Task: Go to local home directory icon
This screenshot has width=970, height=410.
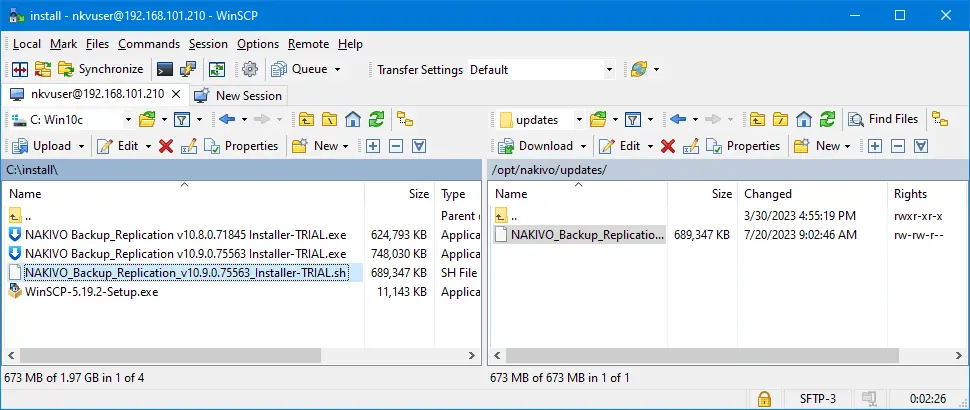Action: pos(353,119)
